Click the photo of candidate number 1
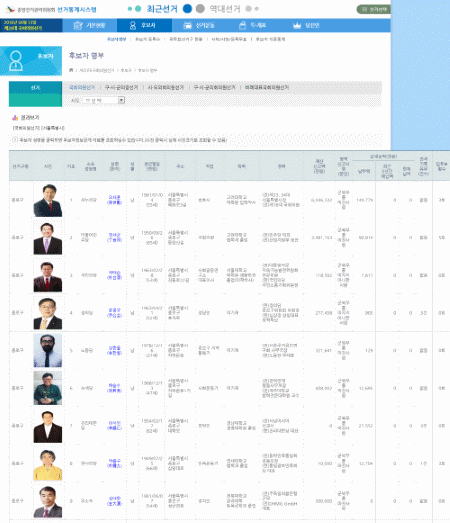 click(48, 200)
